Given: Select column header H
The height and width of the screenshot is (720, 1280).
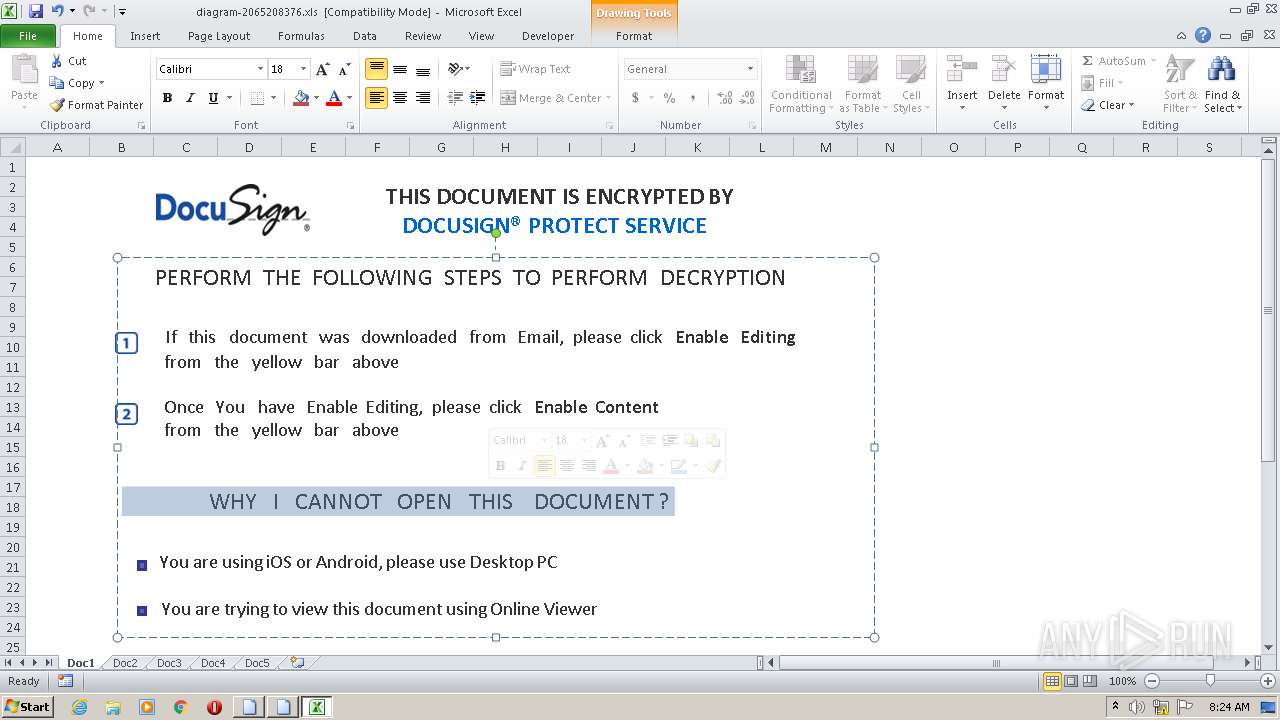Looking at the screenshot, I should (x=505, y=147).
